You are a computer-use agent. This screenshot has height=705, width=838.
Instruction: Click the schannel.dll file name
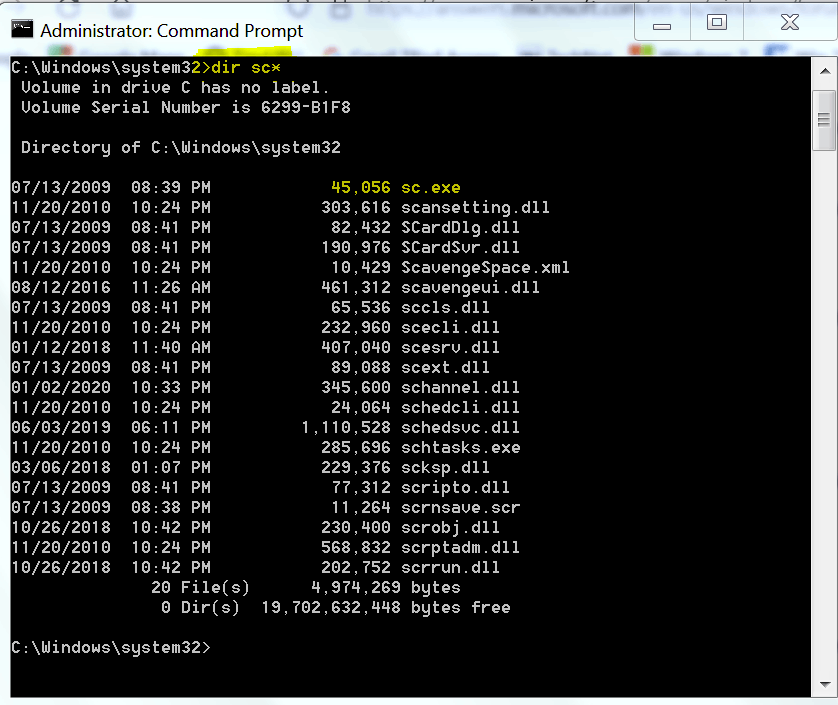[460, 388]
